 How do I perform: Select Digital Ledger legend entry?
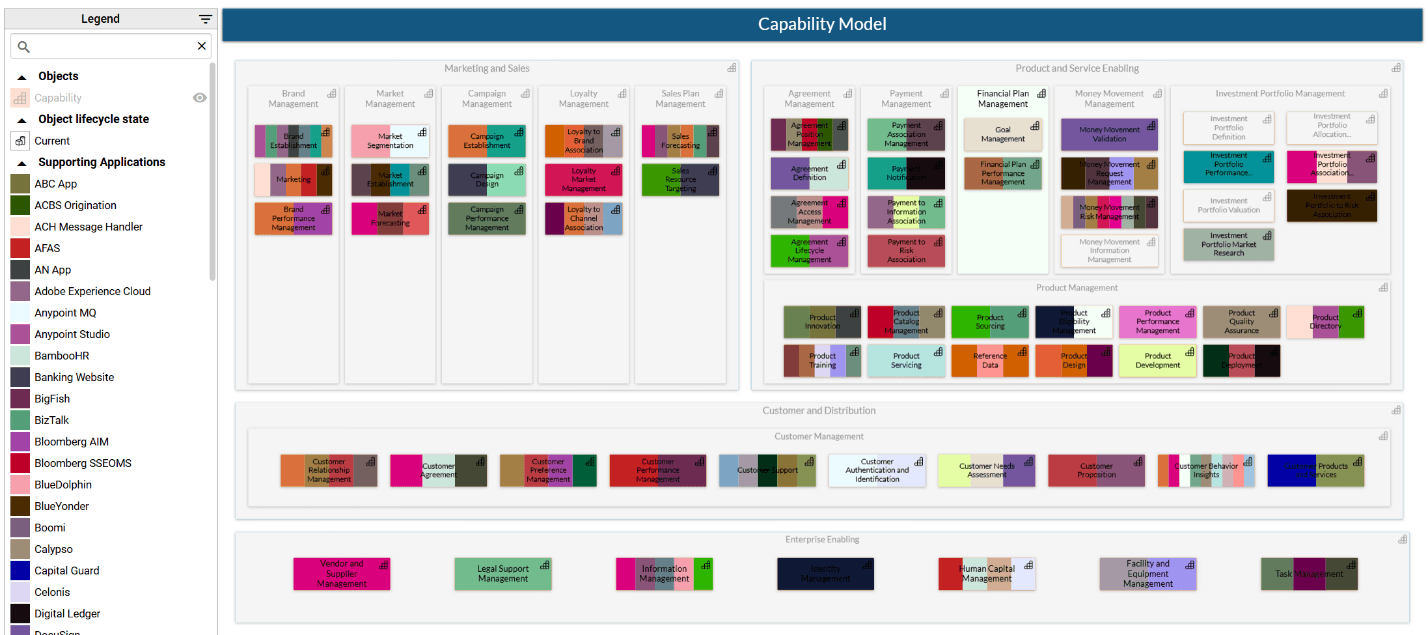67,614
